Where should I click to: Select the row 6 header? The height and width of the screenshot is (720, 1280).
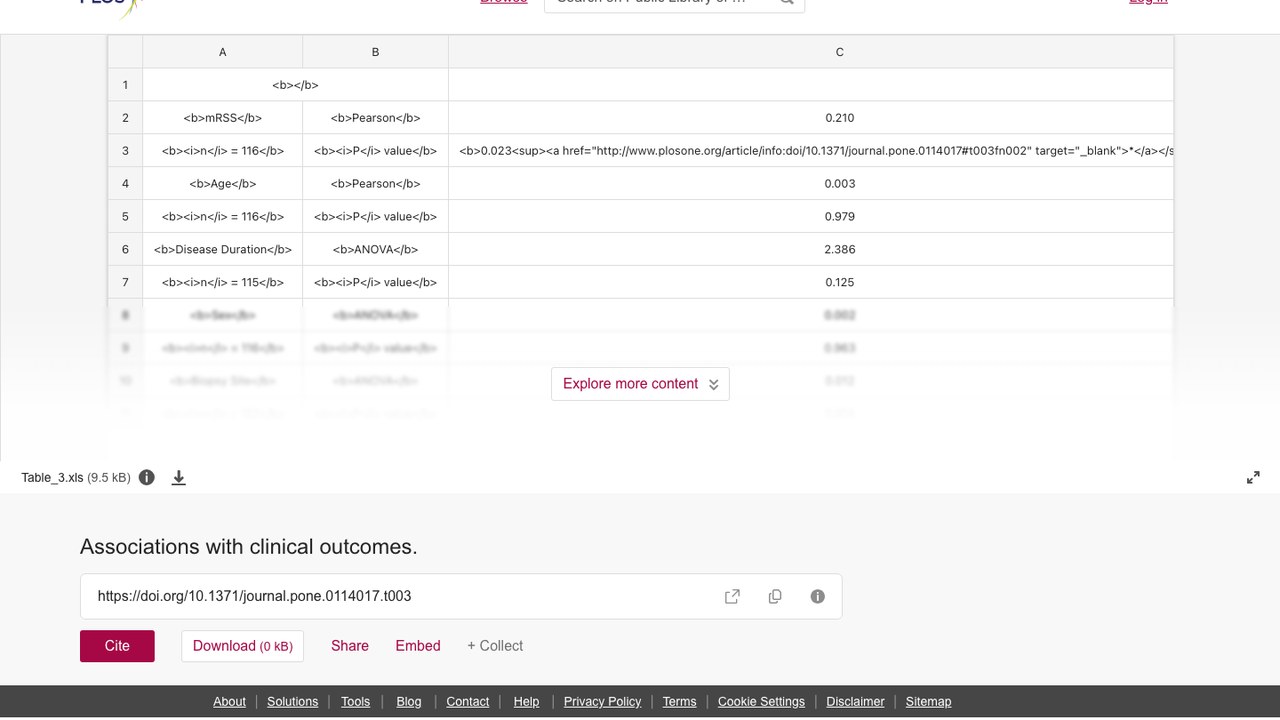click(x=125, y=250)
